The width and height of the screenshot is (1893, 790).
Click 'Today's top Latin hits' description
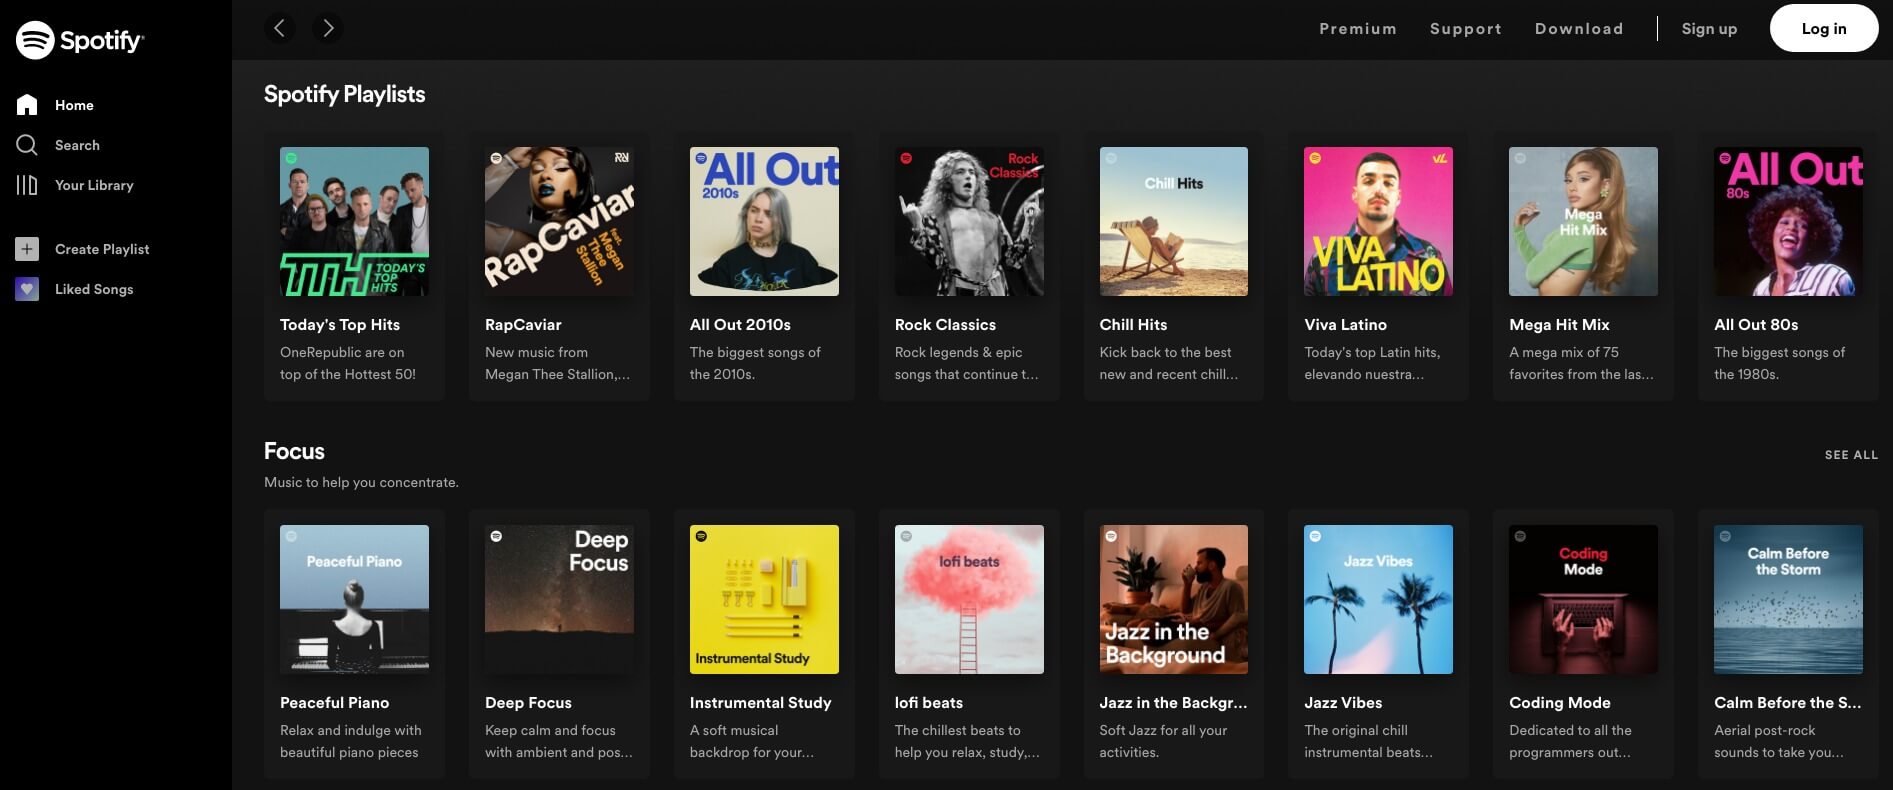[x=1372, y=363]
